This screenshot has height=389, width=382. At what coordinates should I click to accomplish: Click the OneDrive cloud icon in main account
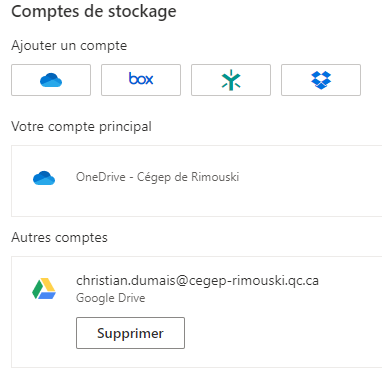[44, 178]
